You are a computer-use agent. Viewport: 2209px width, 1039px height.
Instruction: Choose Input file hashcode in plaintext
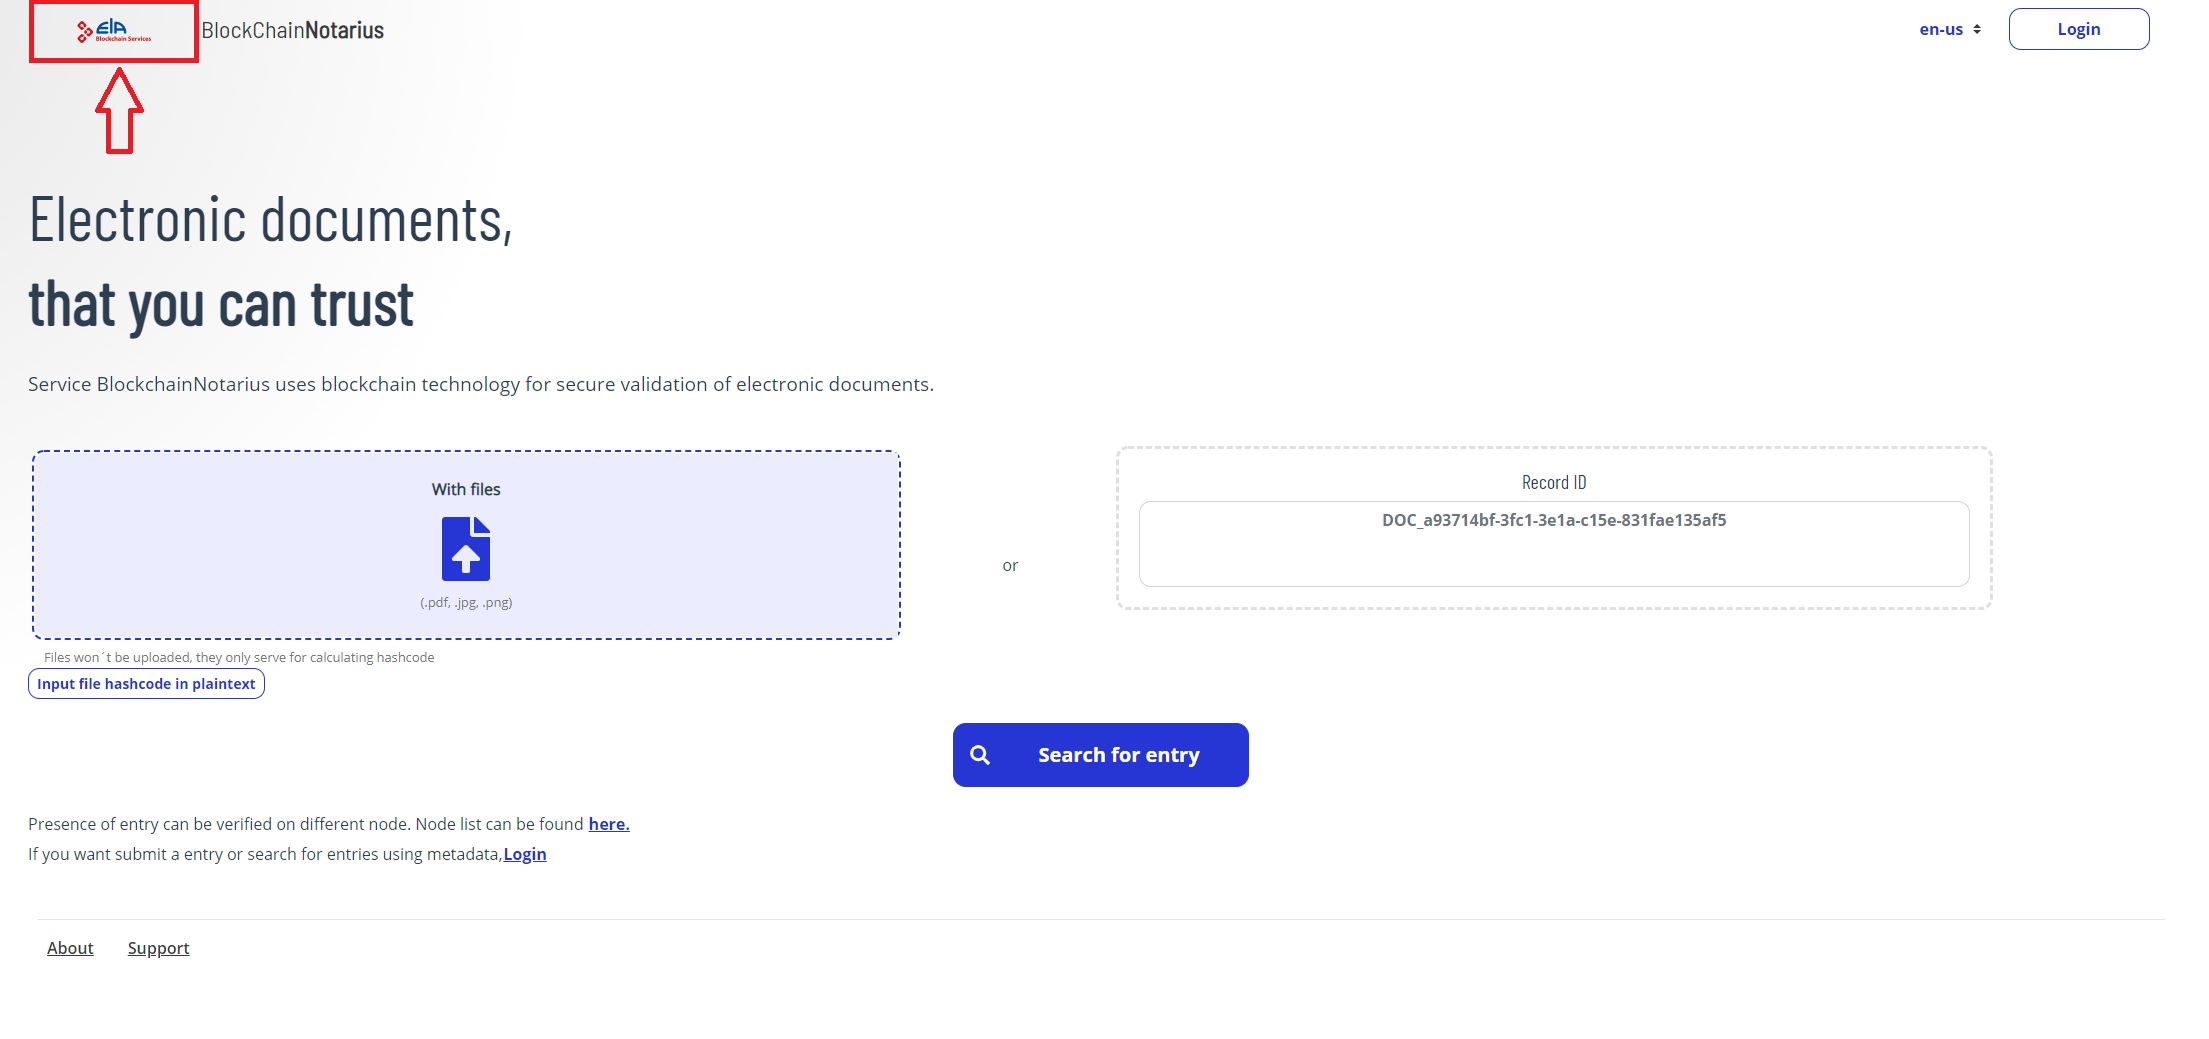pyautogui.click(x=146, y=684)
